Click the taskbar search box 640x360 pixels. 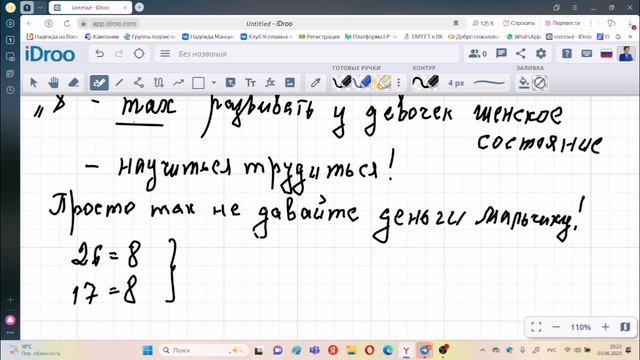click(x=203, y=350)
